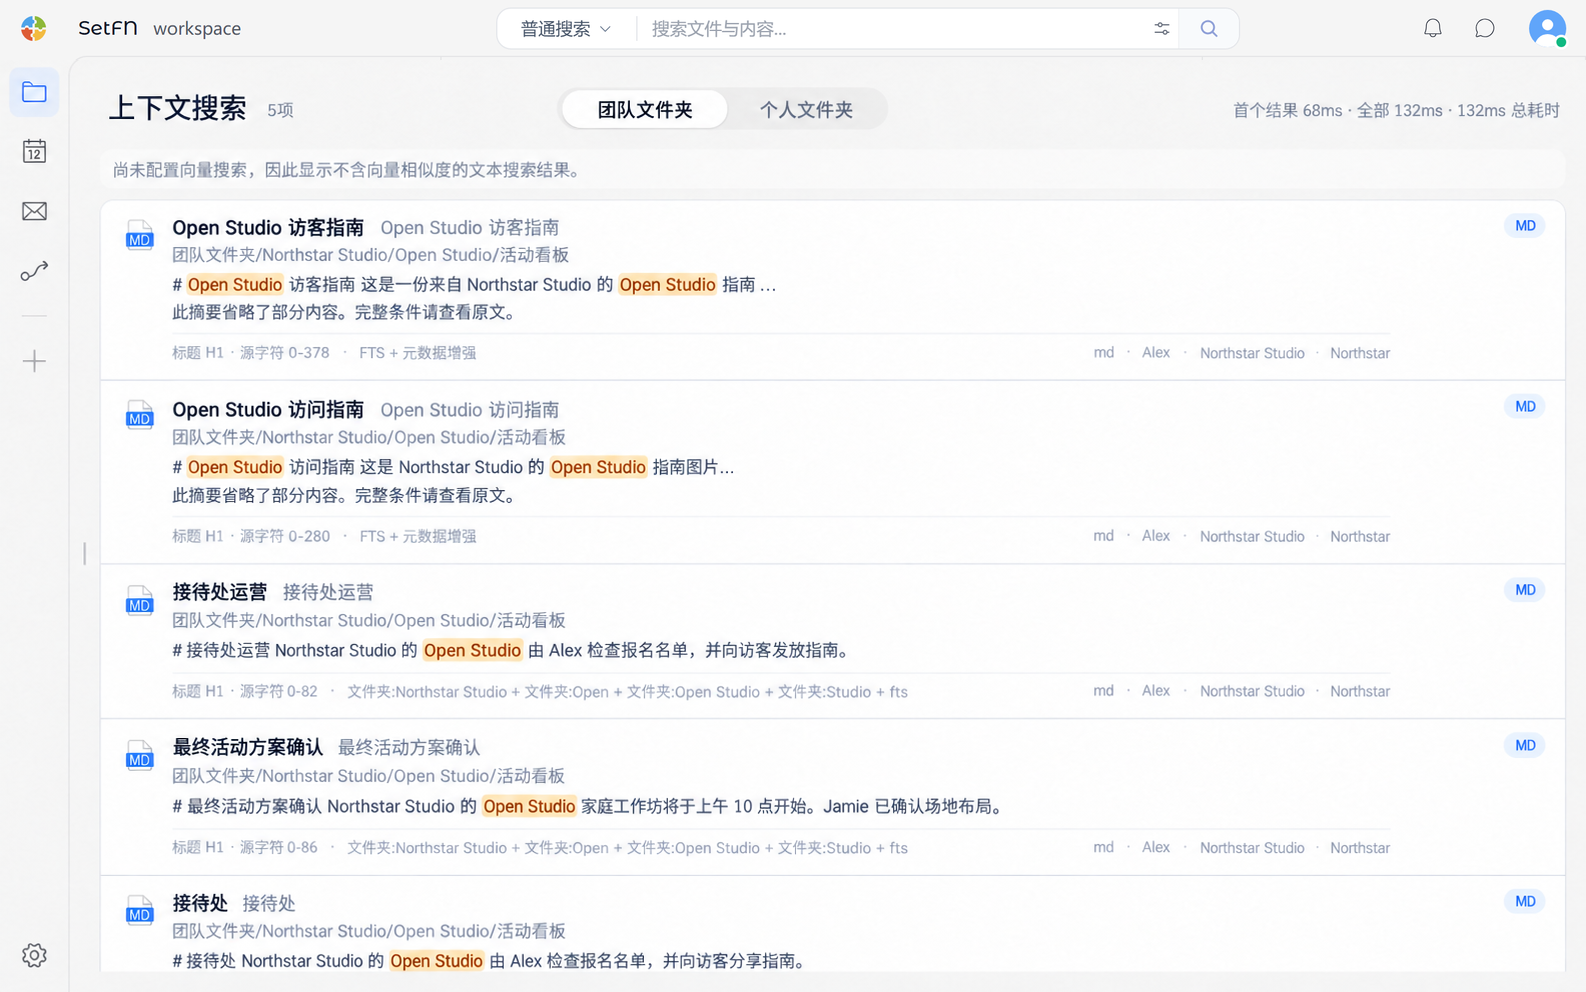The height and width of the screenshot is (992, 1586).
Task: Open result titled 最终活动方案确认
Action: (248, 747)
